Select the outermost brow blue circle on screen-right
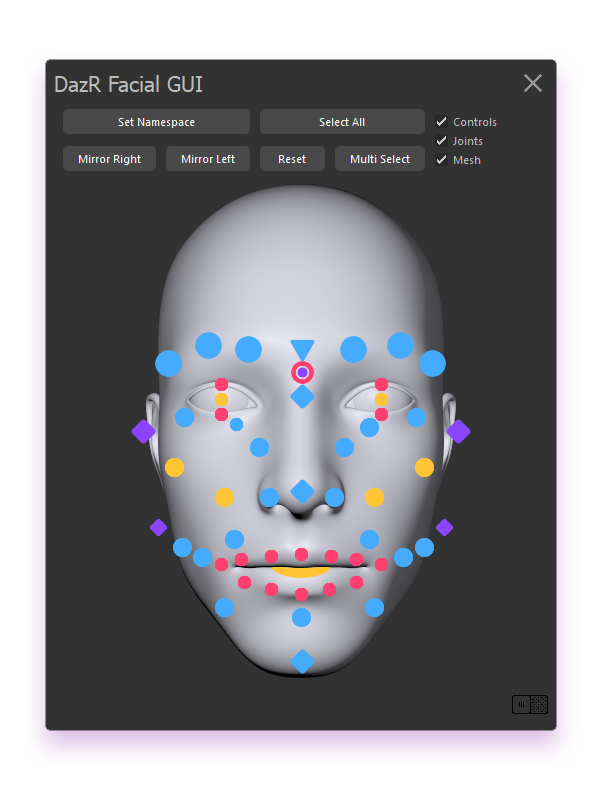The width and height of the screenshot is (602, 790). (x=432, y=363)
